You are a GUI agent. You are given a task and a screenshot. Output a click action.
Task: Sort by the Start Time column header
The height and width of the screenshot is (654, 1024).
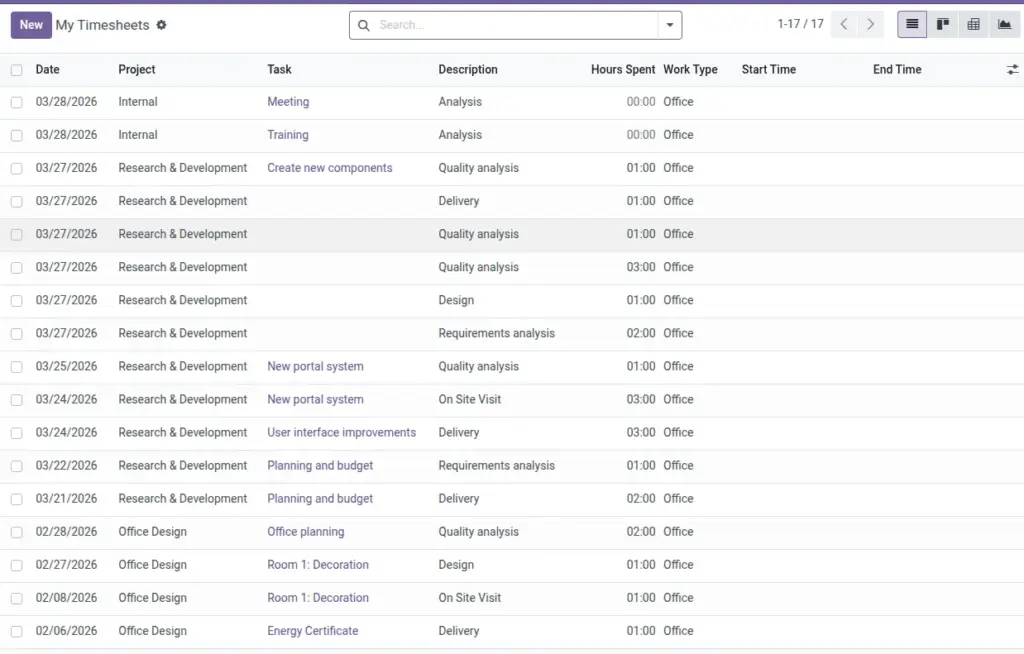pyautogui.click(x=769, y=69)
